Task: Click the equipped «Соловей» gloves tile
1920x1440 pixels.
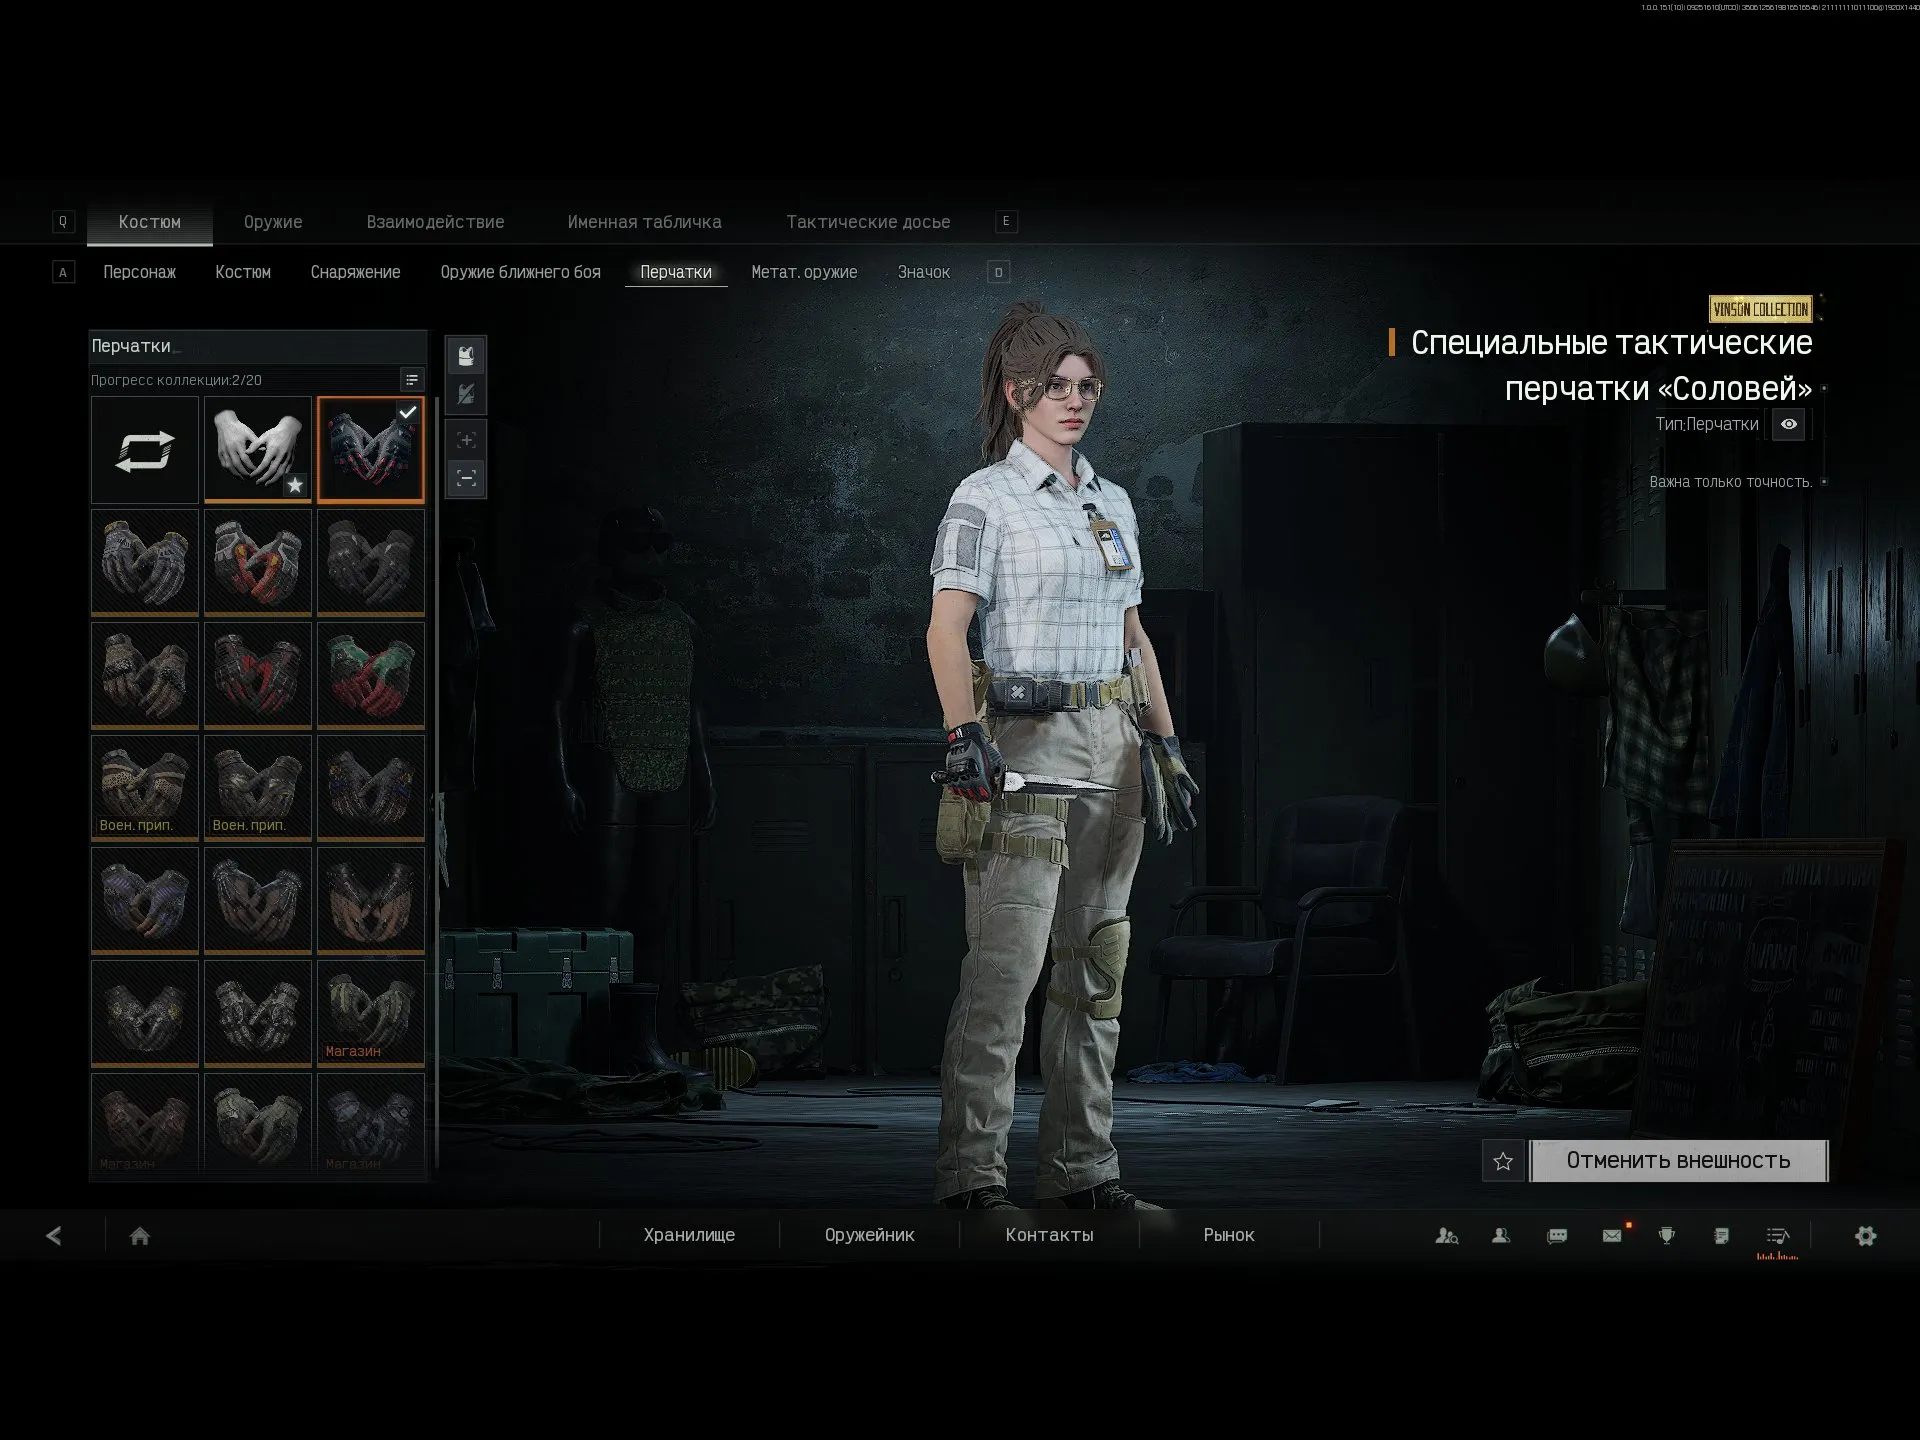Action: click(371, 450)
